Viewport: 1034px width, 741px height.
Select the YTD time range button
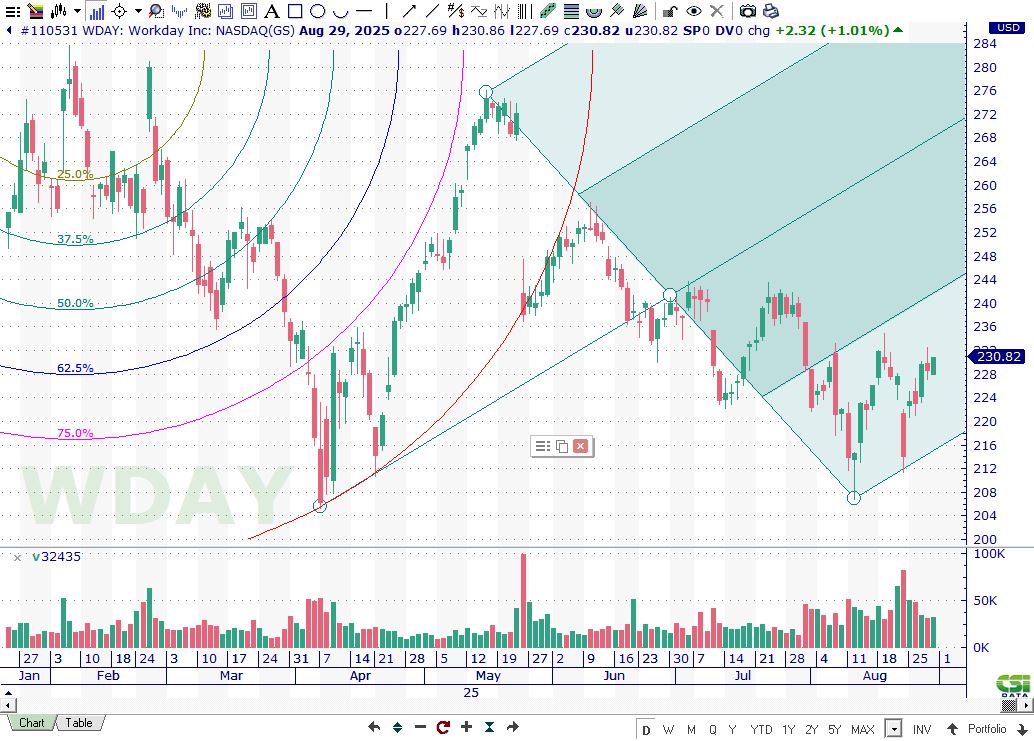coord(761,728)
